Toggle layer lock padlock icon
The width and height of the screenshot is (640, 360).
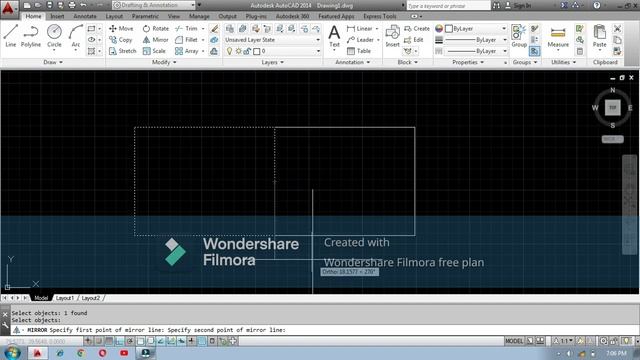[247, 51]
